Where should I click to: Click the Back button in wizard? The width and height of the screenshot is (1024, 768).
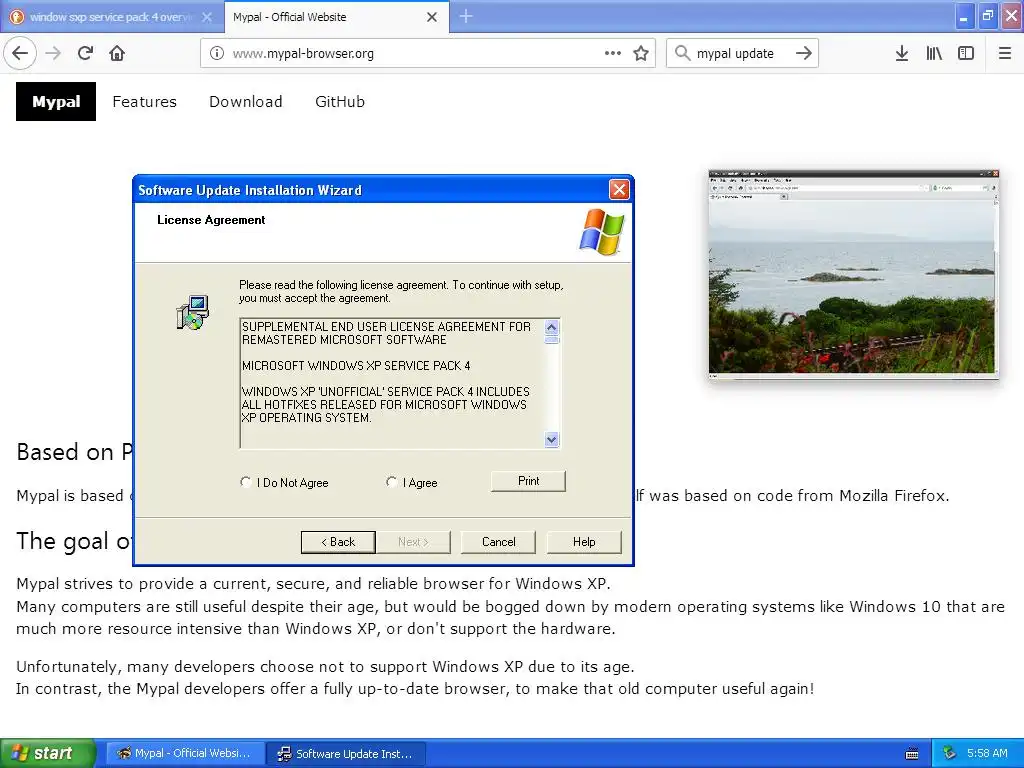tap(338, 542)
